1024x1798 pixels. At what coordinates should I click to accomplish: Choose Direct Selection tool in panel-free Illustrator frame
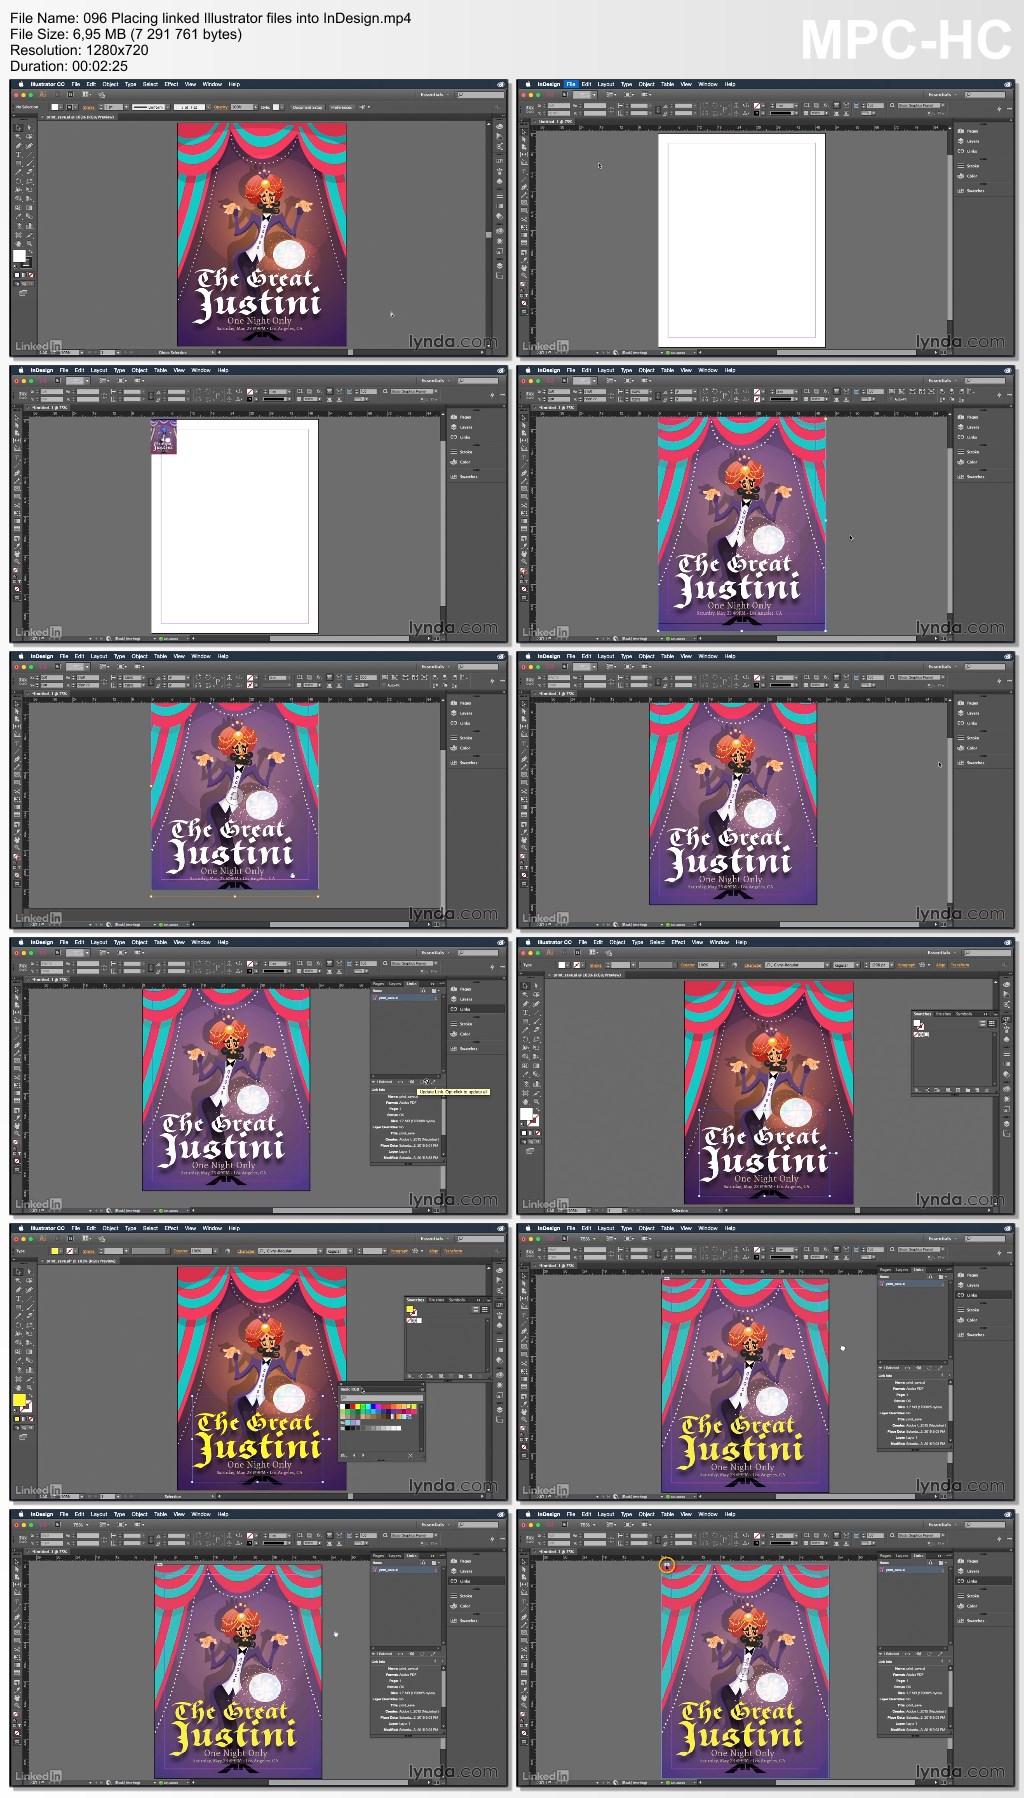pyautogui.click(x=29, y=127)
